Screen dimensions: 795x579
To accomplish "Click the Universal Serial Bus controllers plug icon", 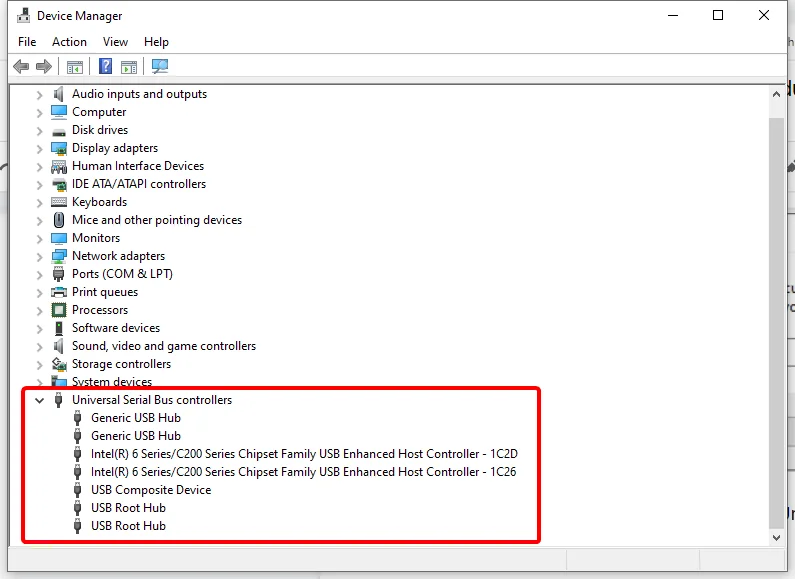I will tap(59, 400).
